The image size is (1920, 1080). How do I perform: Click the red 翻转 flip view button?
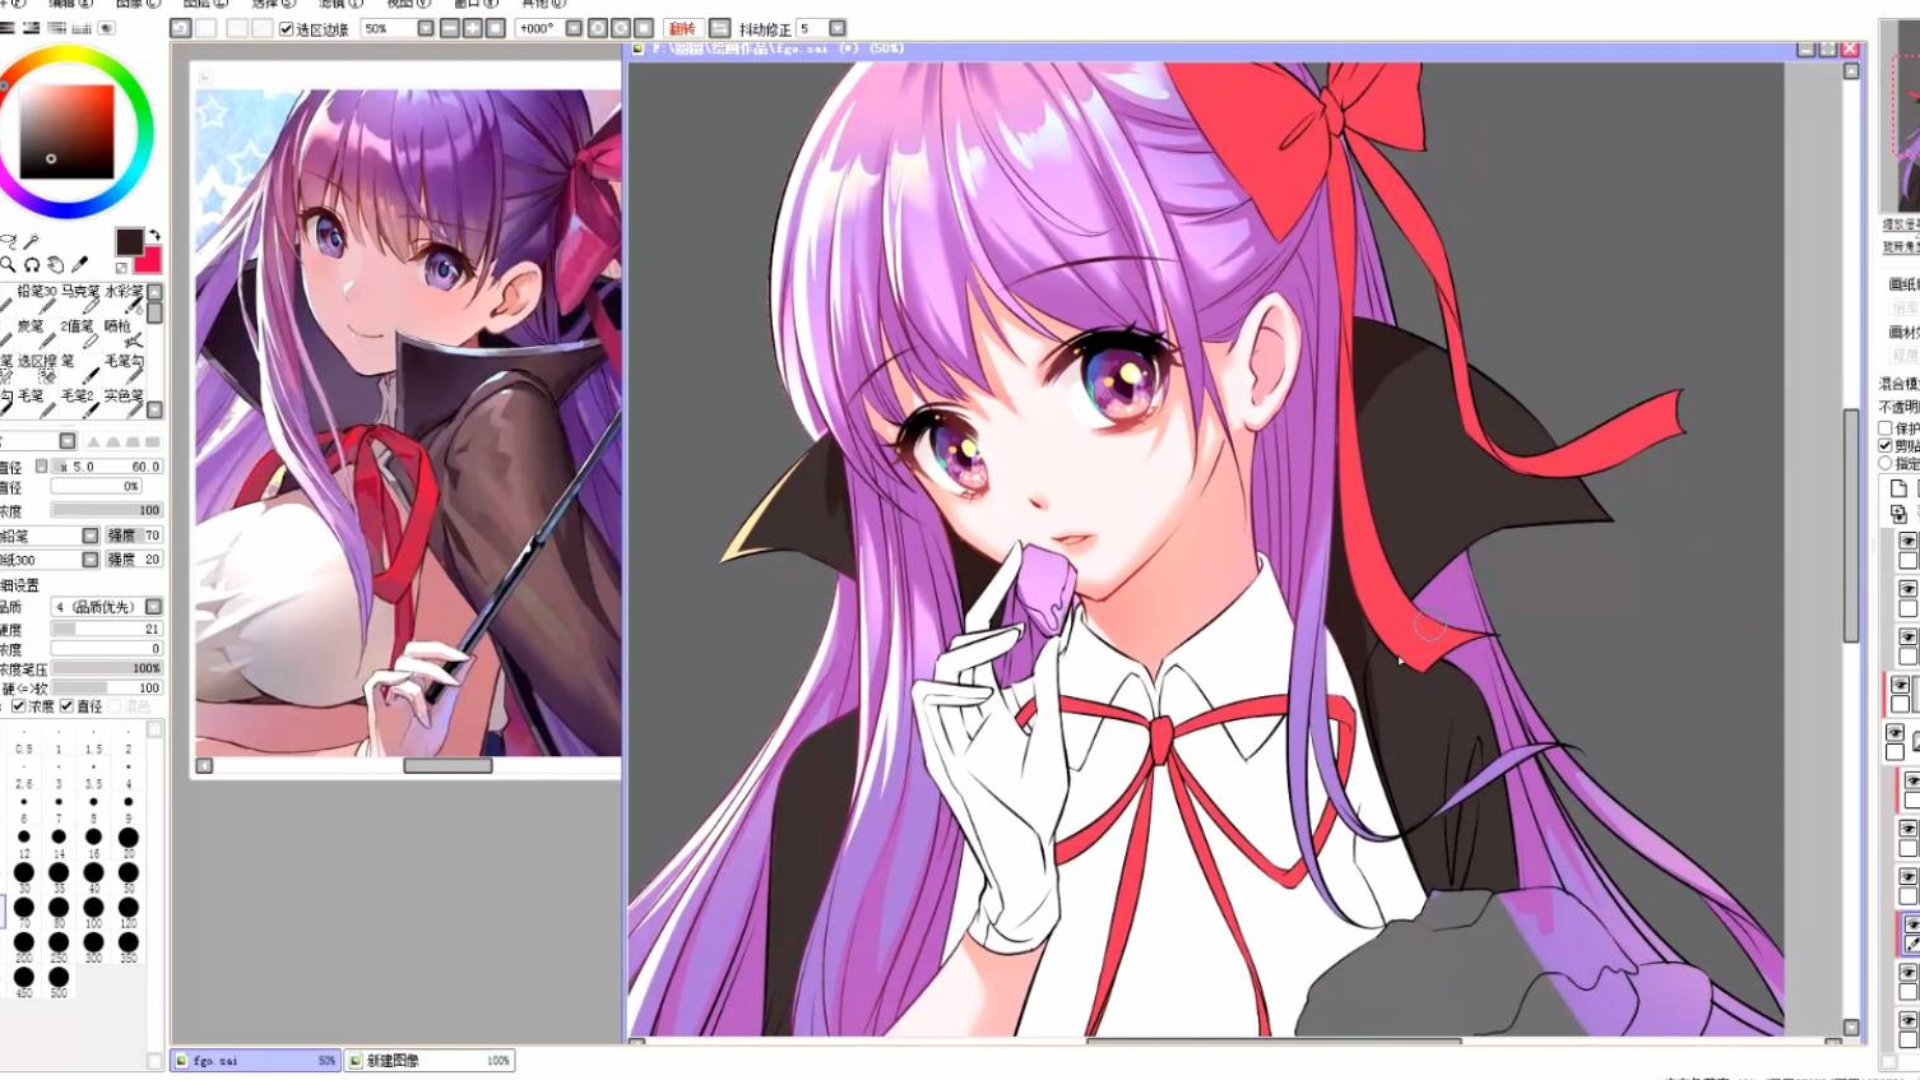point(683,29)
